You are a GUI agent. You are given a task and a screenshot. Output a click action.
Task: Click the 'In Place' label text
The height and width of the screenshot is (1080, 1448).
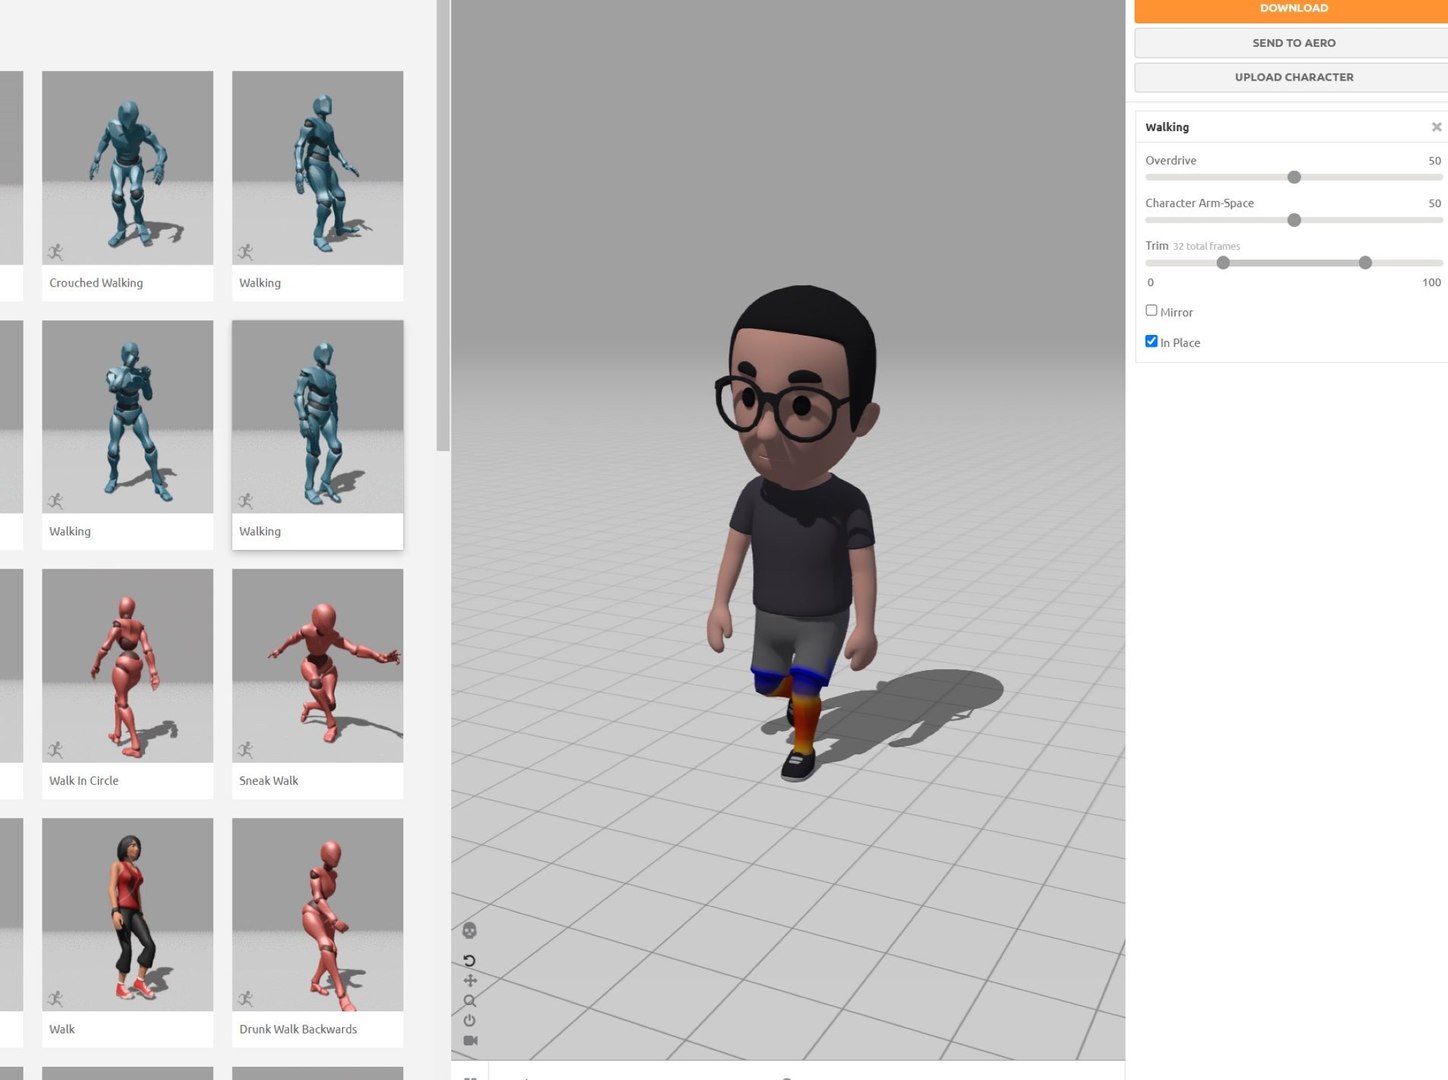coord(1180,343)
